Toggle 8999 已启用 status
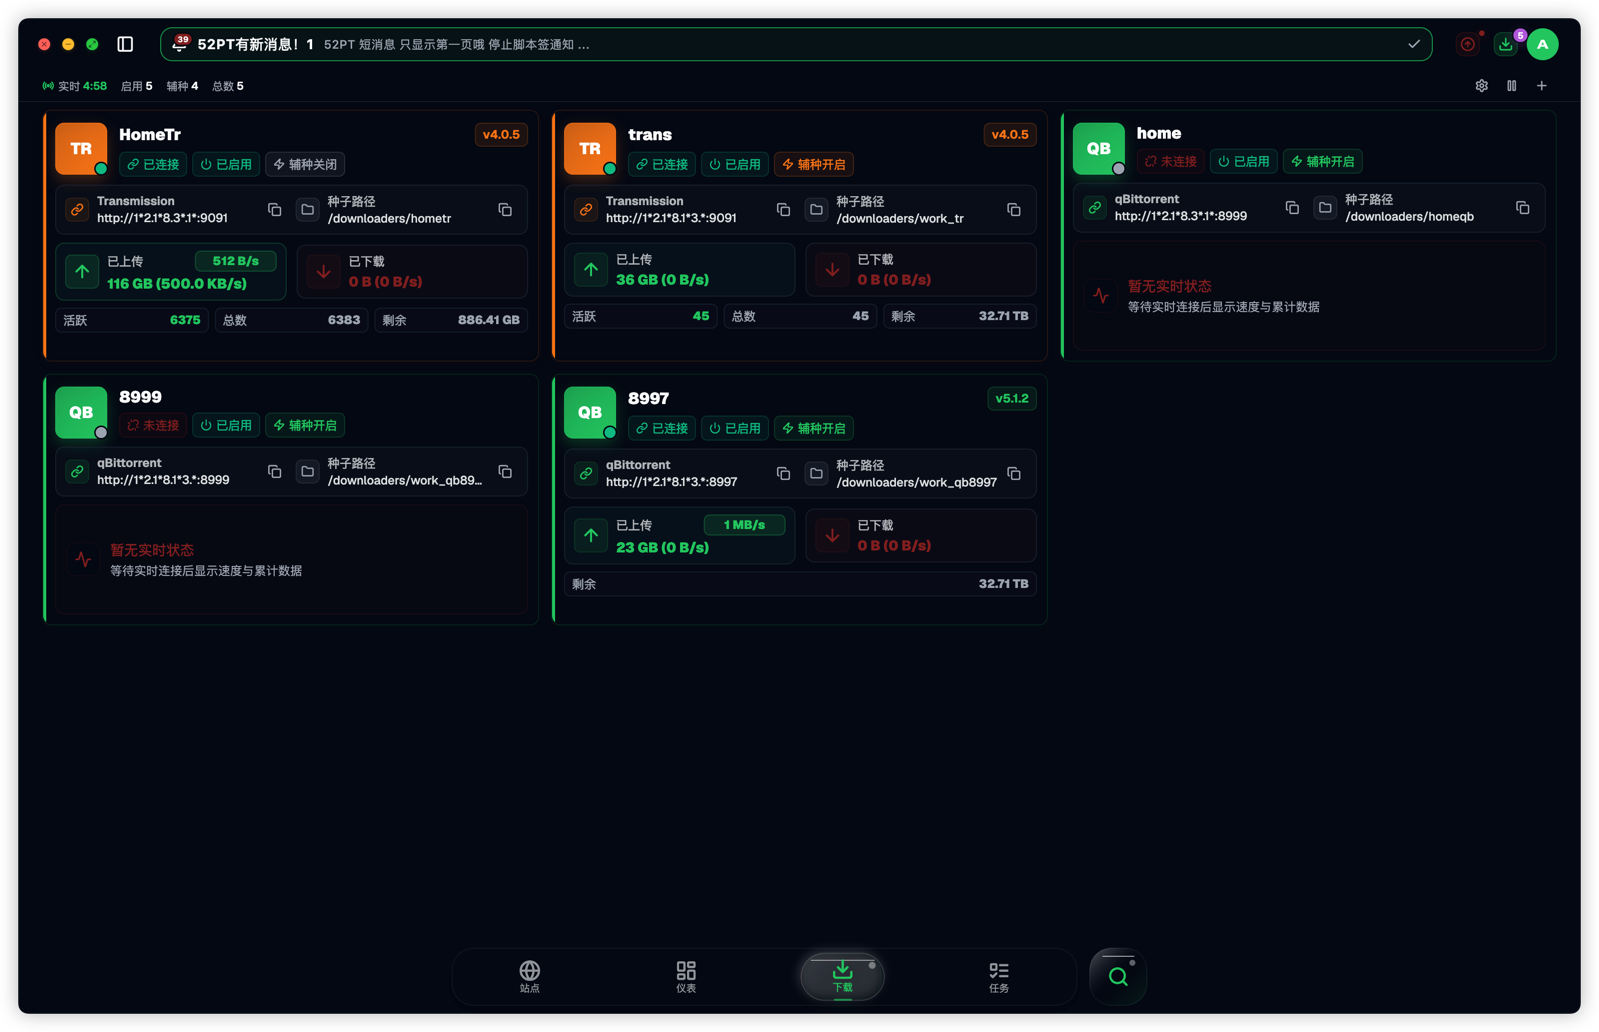1599x1032 pixels. (x=226, y=425)
